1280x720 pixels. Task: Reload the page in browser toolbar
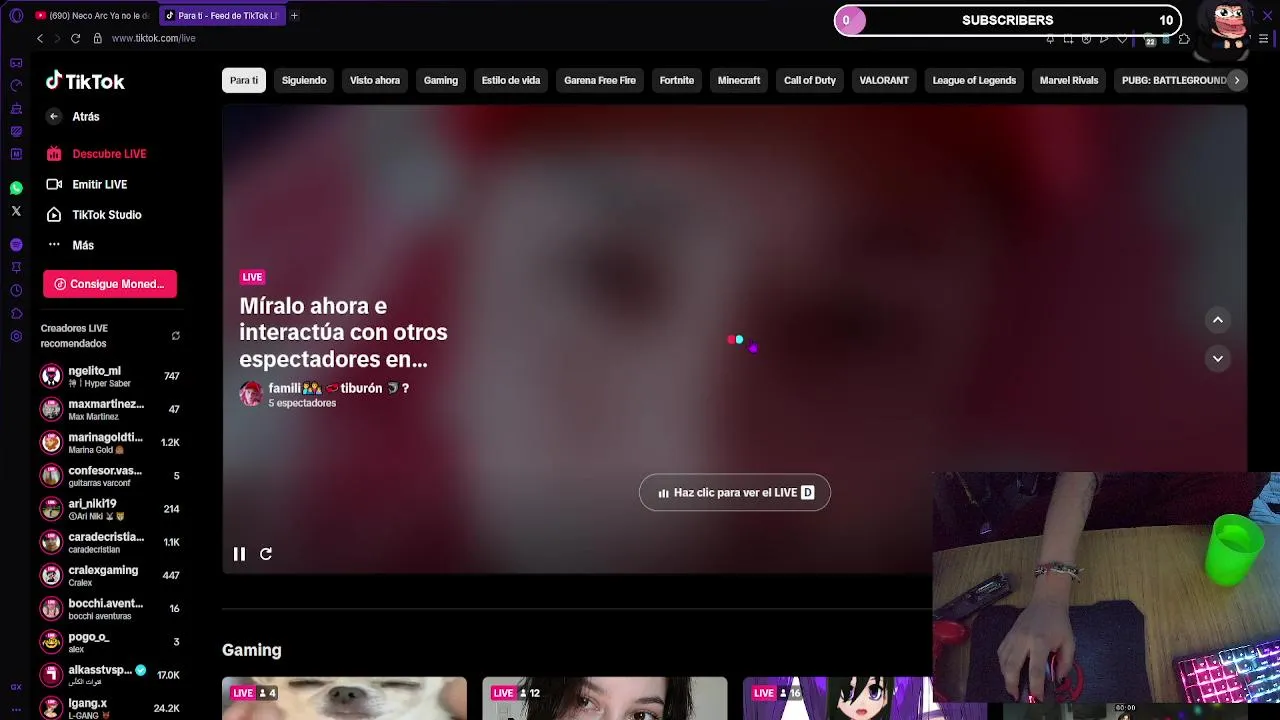click(x=75, y=38)
